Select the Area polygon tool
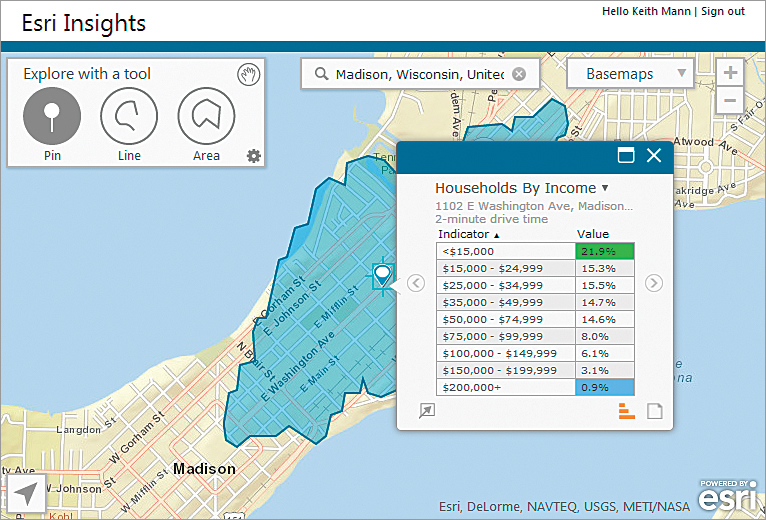The width and height of the screenshot is (766, 520). click(206, 116)
